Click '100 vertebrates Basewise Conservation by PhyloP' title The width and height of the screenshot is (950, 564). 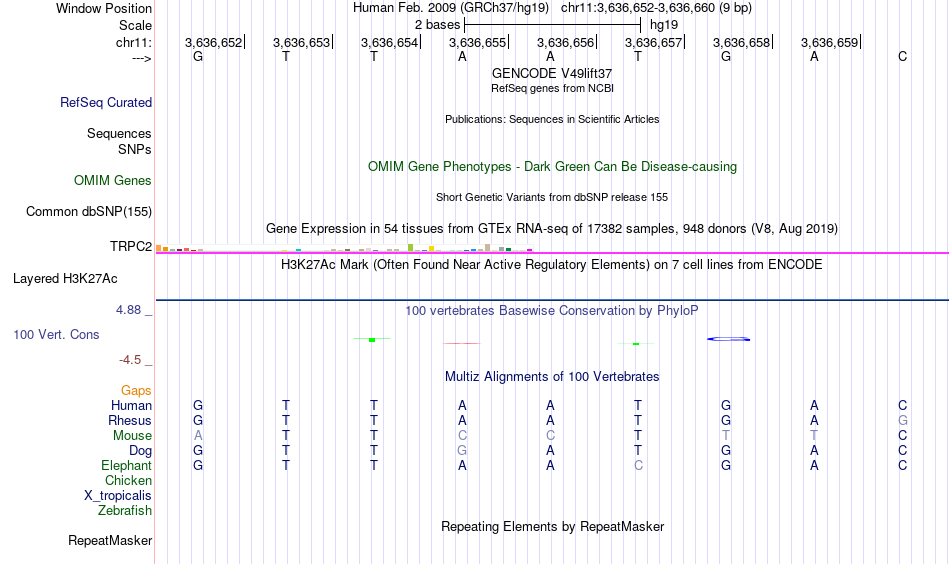(x=552, y=311)
